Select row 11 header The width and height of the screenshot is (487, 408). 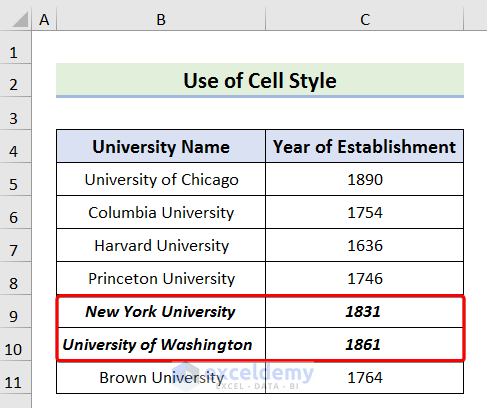point(15,377)
